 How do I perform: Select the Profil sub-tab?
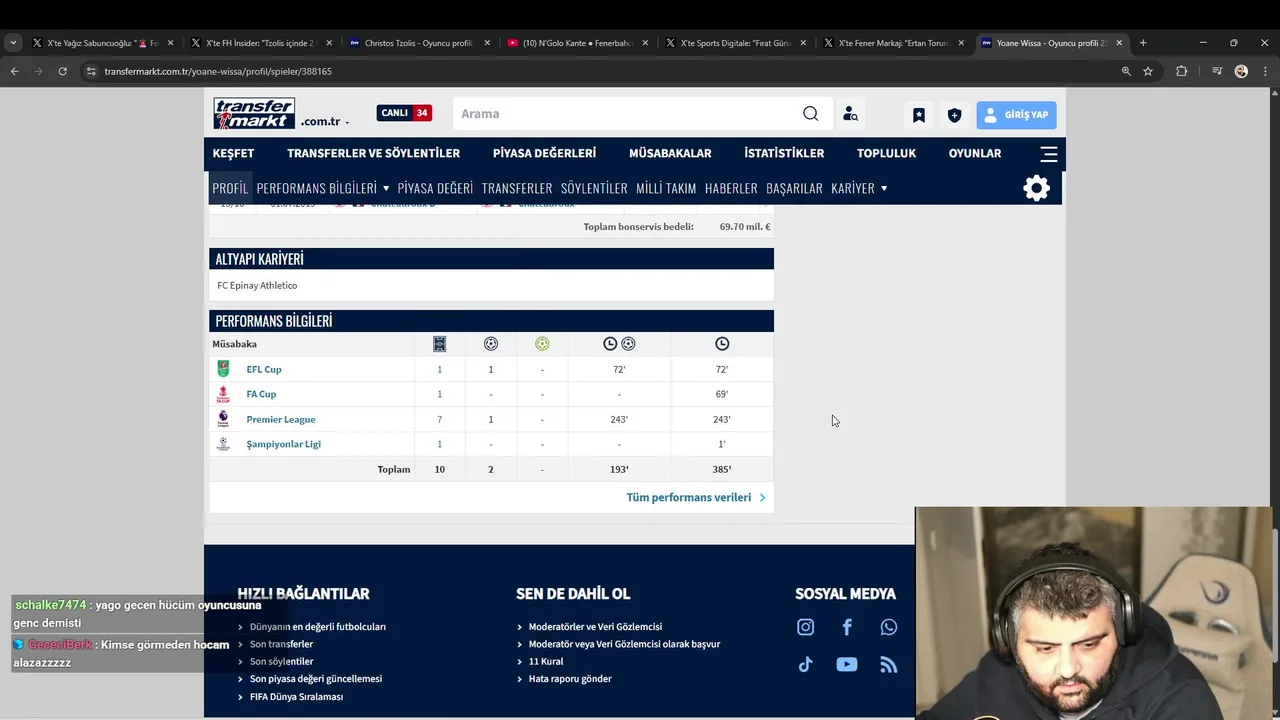tap(230, 188)
